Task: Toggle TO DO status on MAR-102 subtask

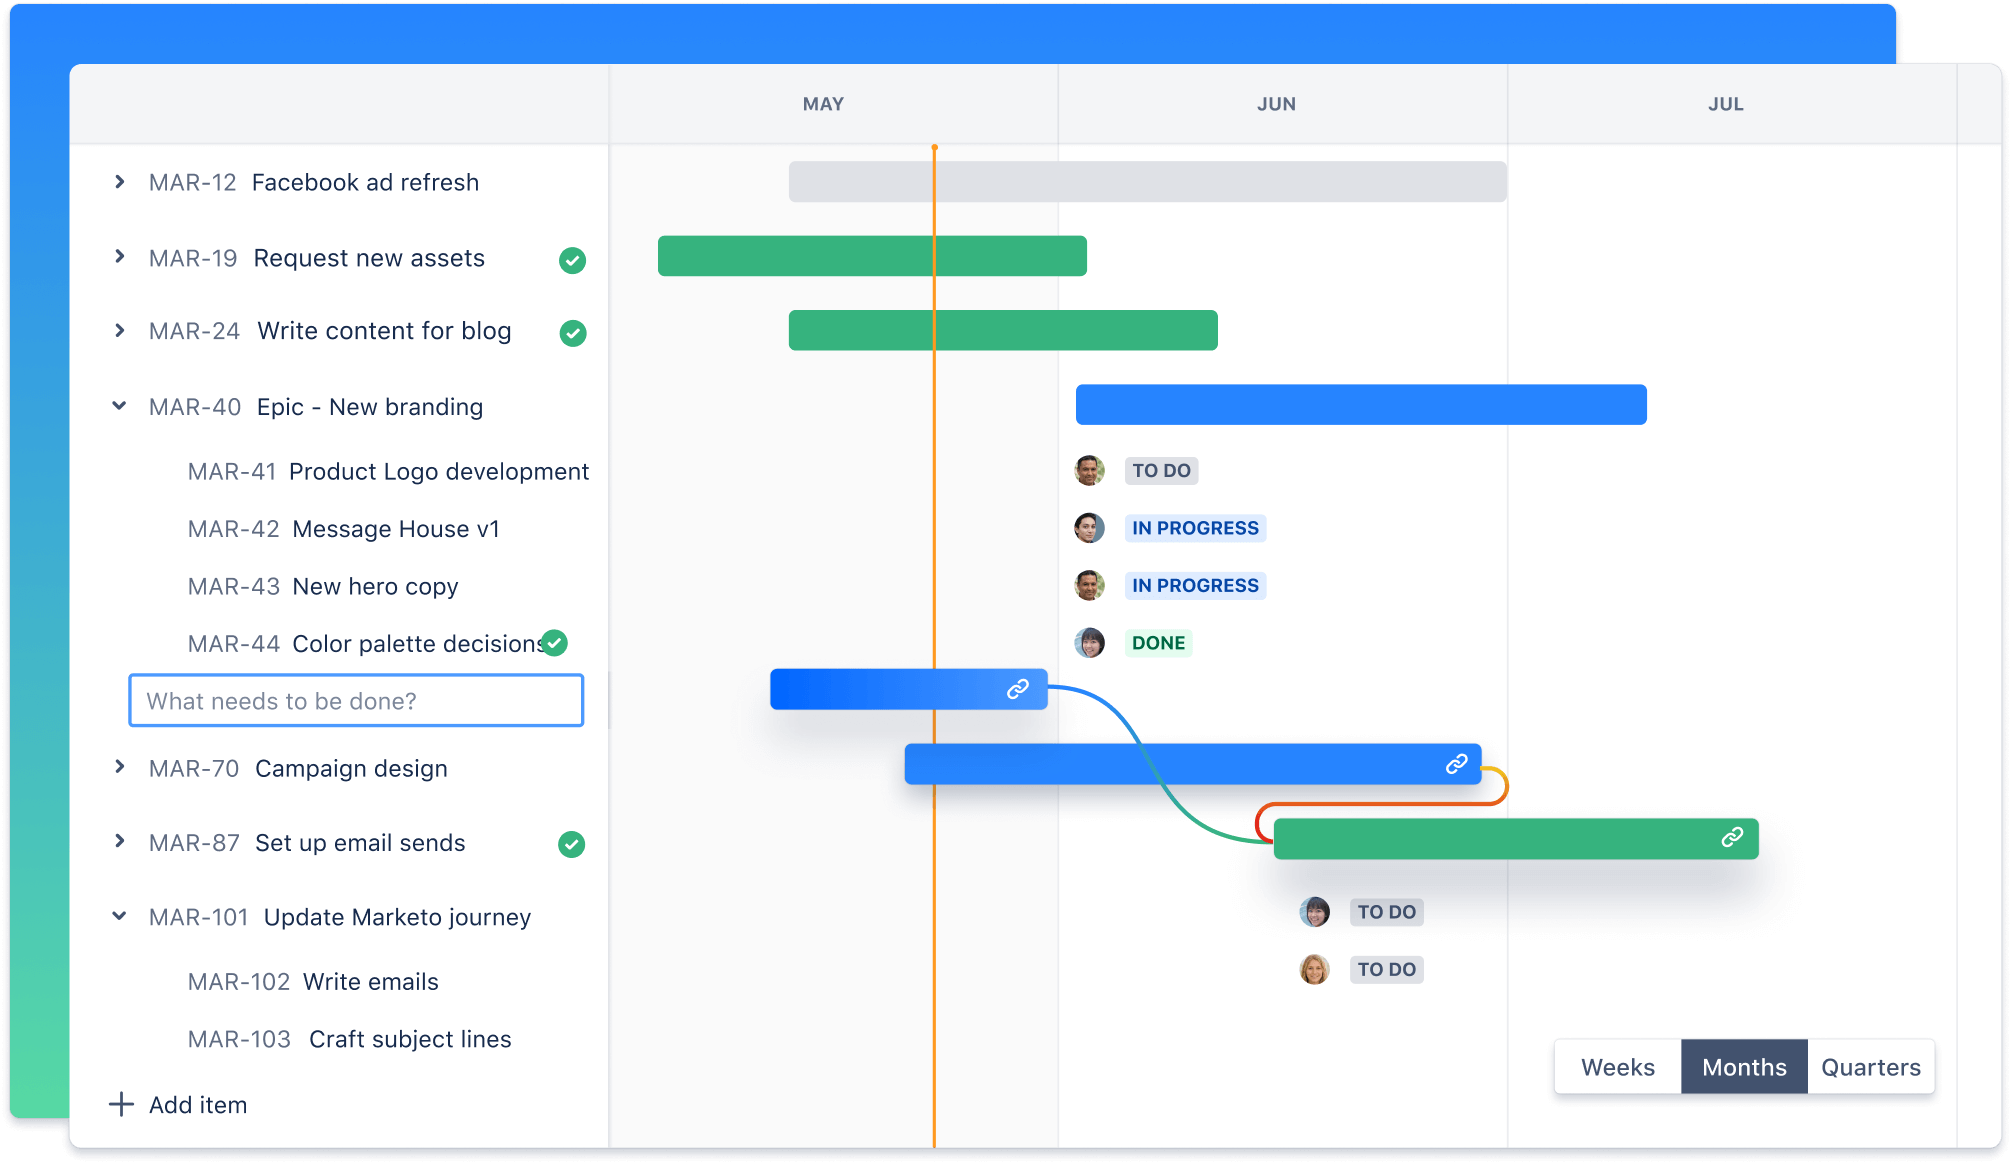Action: coord(1386,910)
